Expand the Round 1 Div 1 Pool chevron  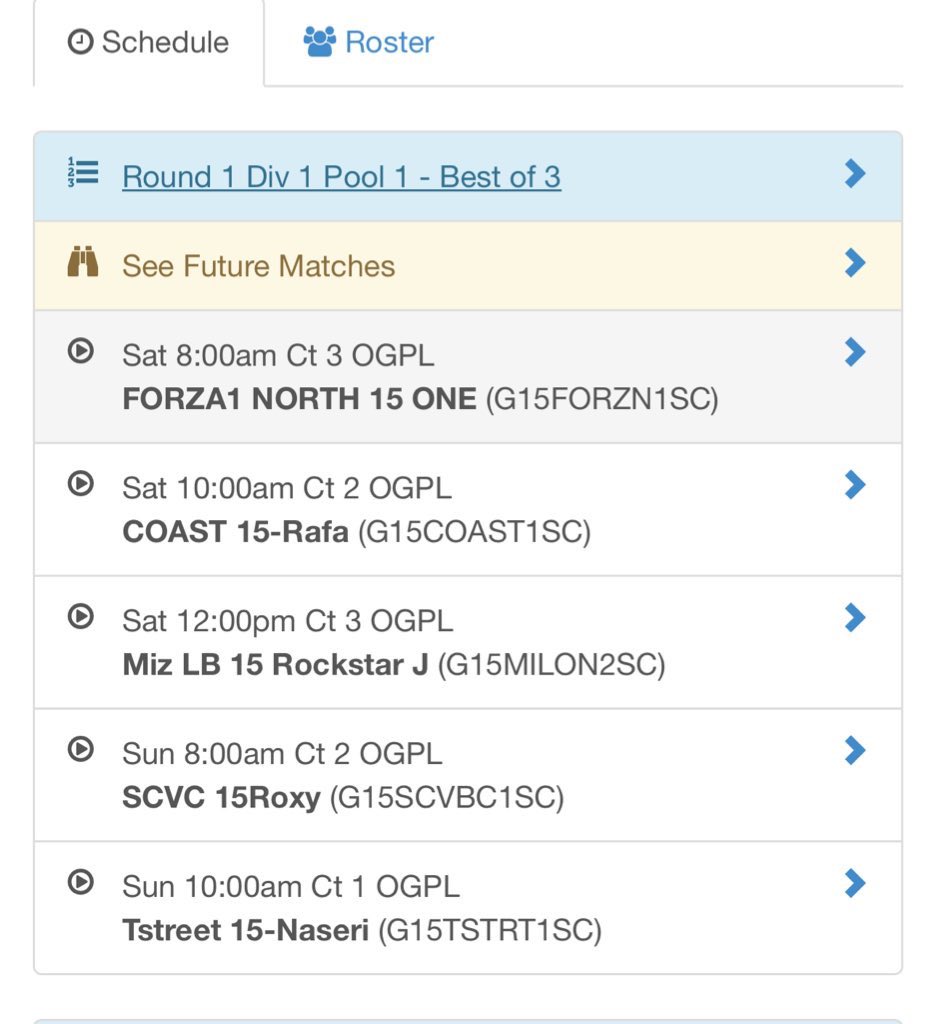[854, 174]
